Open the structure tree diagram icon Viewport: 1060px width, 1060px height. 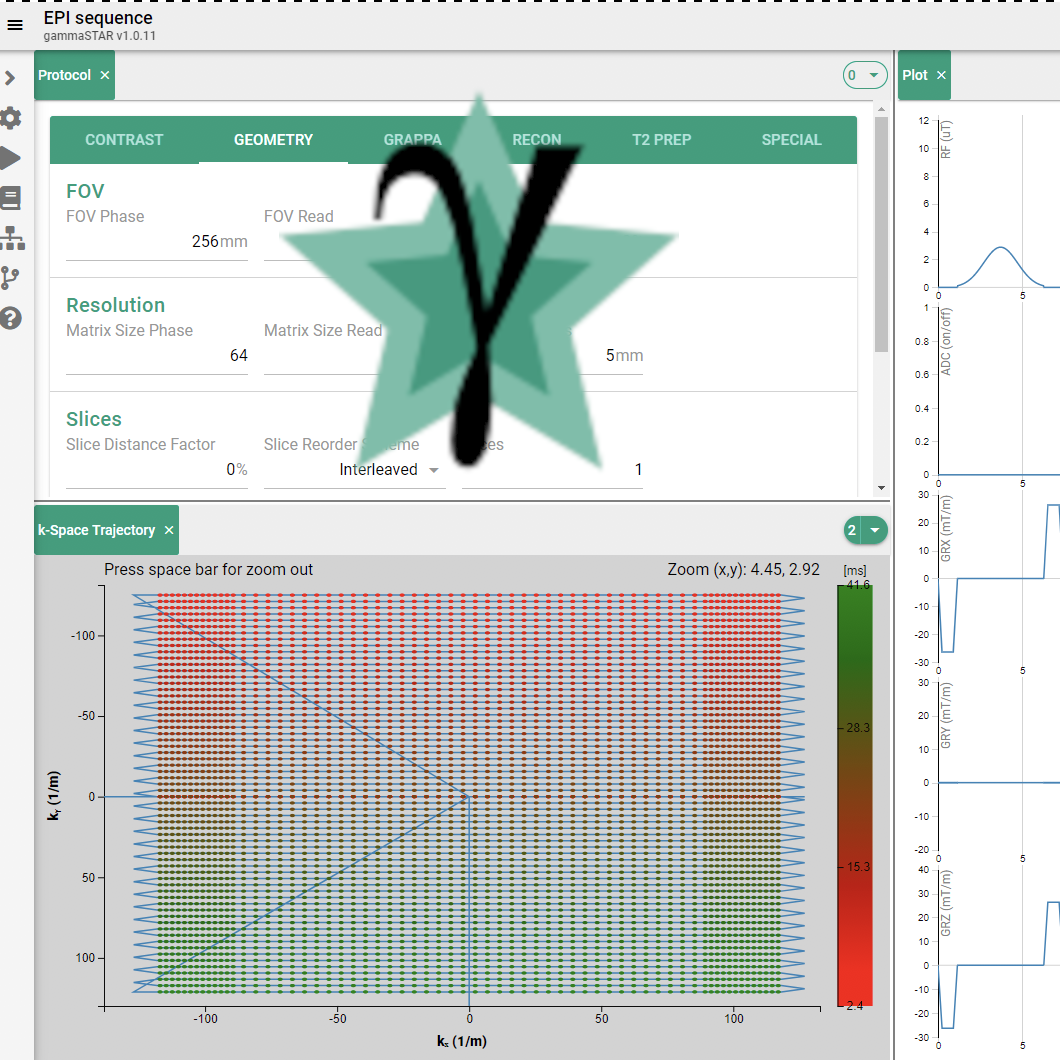pyautogui.click(x=12, y=238)
